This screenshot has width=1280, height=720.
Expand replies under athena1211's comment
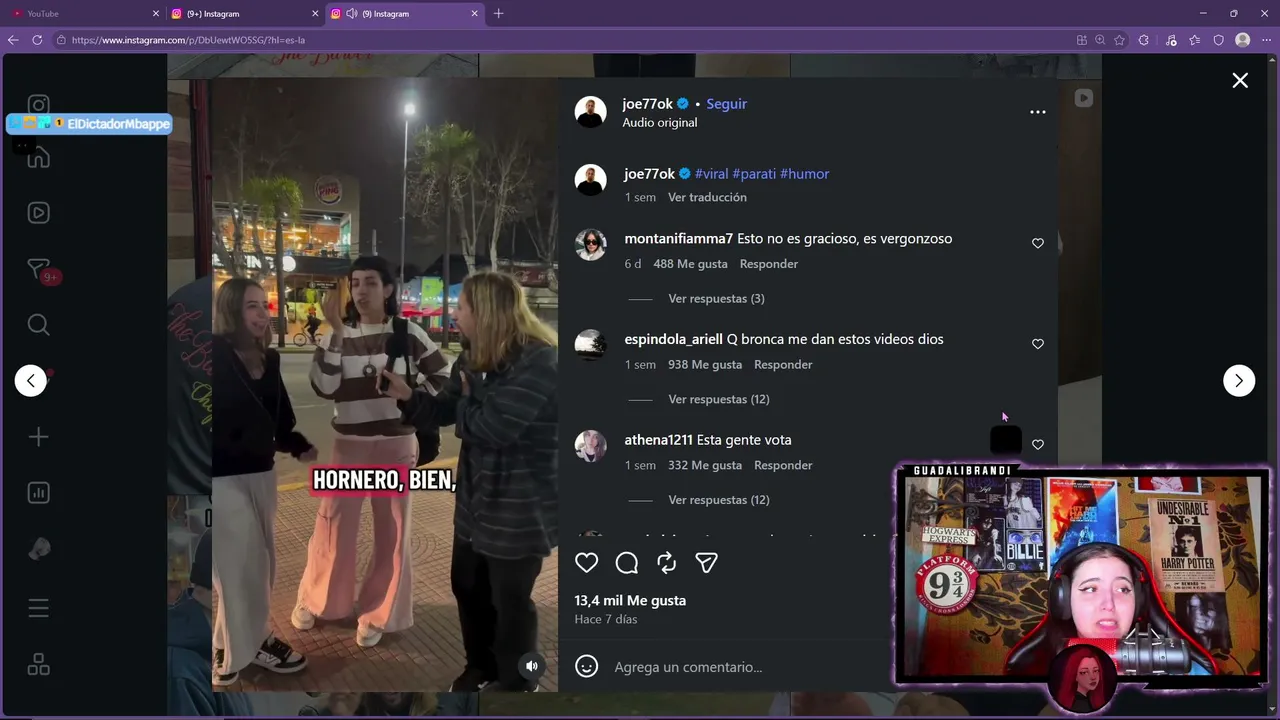[719, 500]
